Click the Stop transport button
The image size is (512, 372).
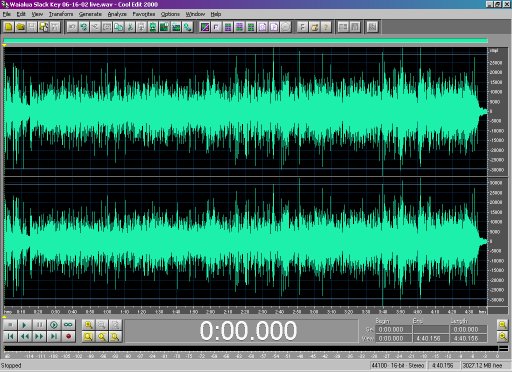click(x=10, y=324)
